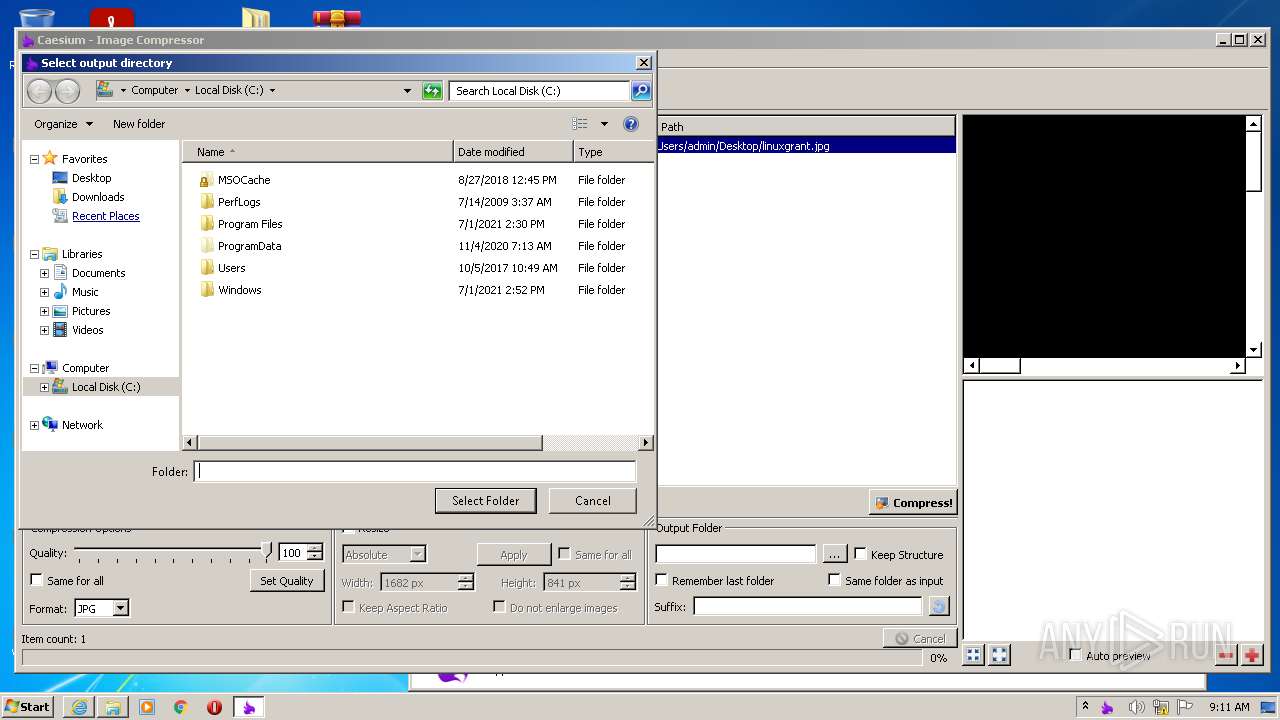Image resolution: width=1280 pixels, height=720 pixels.
Task: Click the Folder name input field
Action: tap(415, 471)
